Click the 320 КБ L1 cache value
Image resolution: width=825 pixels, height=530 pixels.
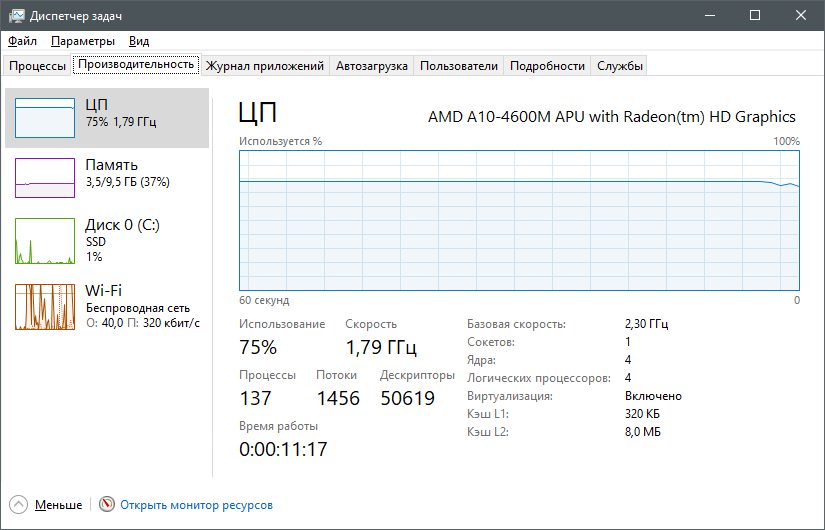[x=642, y=414]
